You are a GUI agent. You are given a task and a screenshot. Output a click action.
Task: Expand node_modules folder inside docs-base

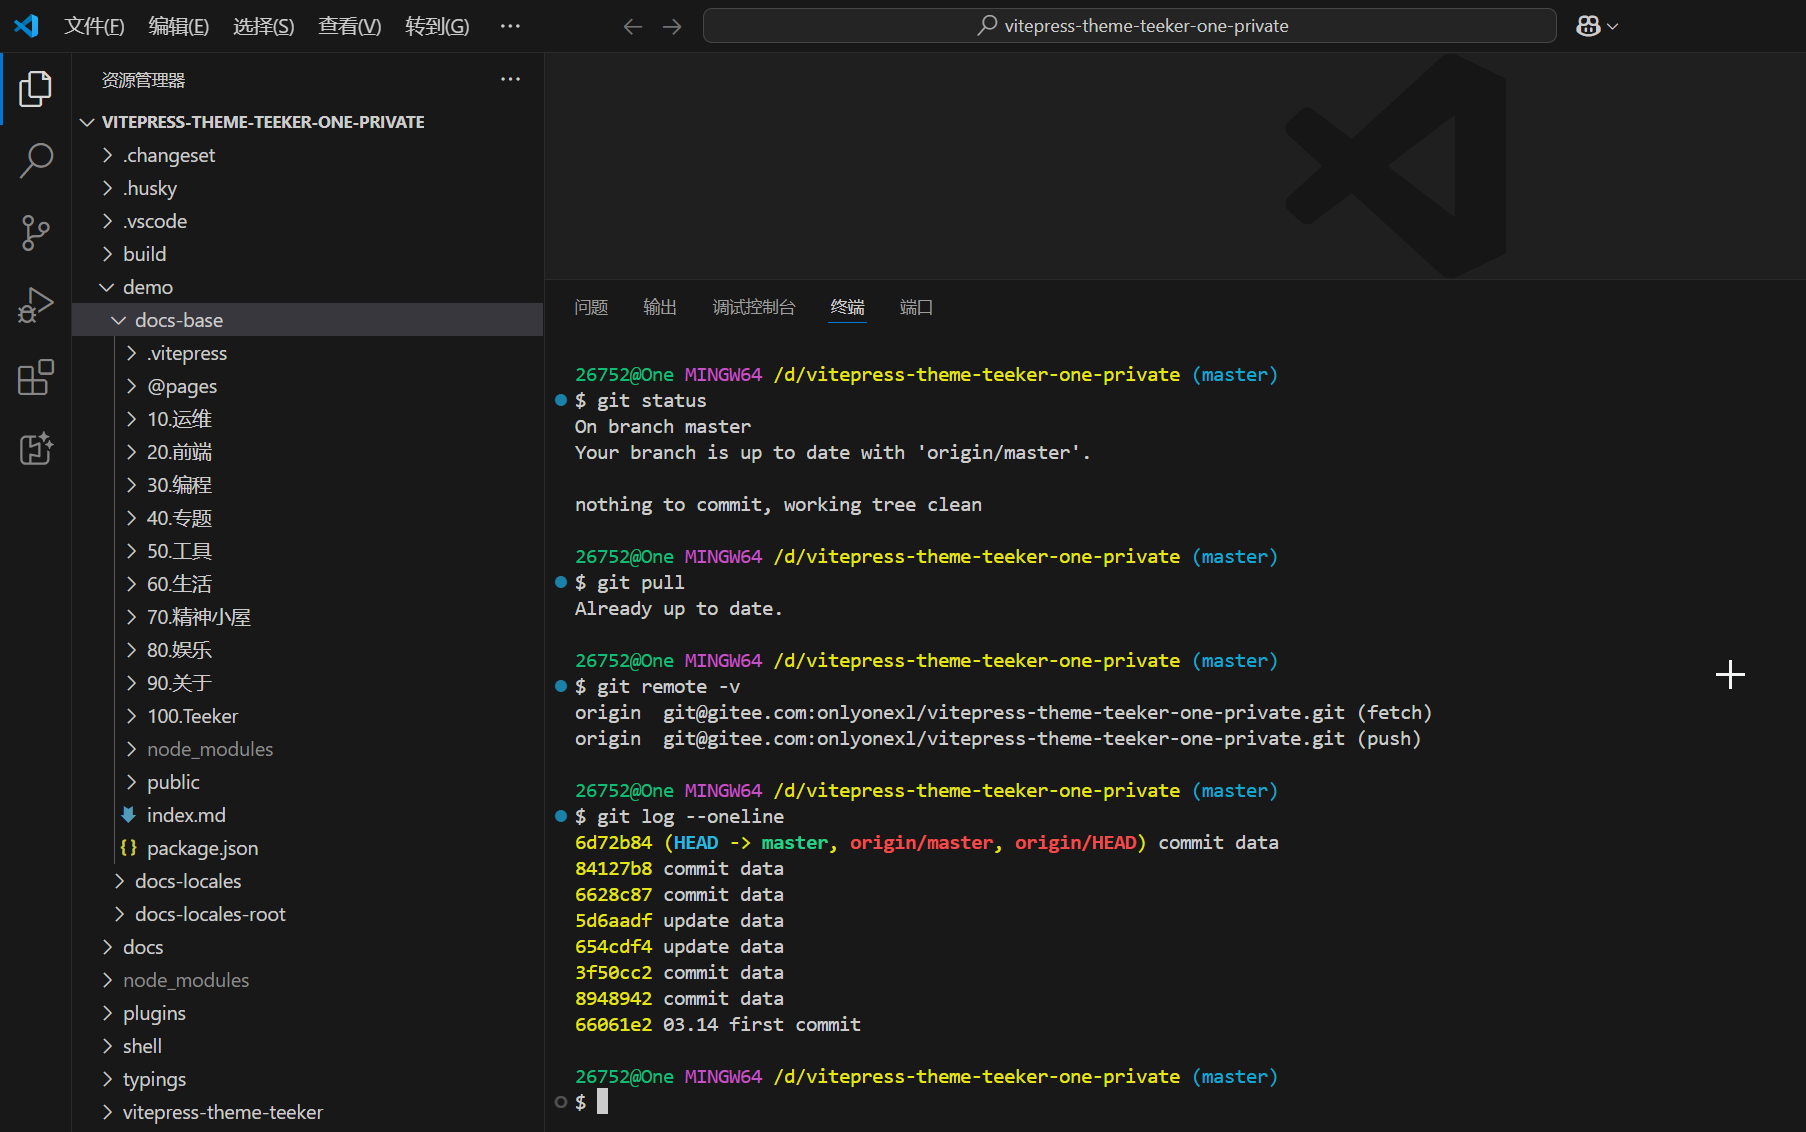308,749
